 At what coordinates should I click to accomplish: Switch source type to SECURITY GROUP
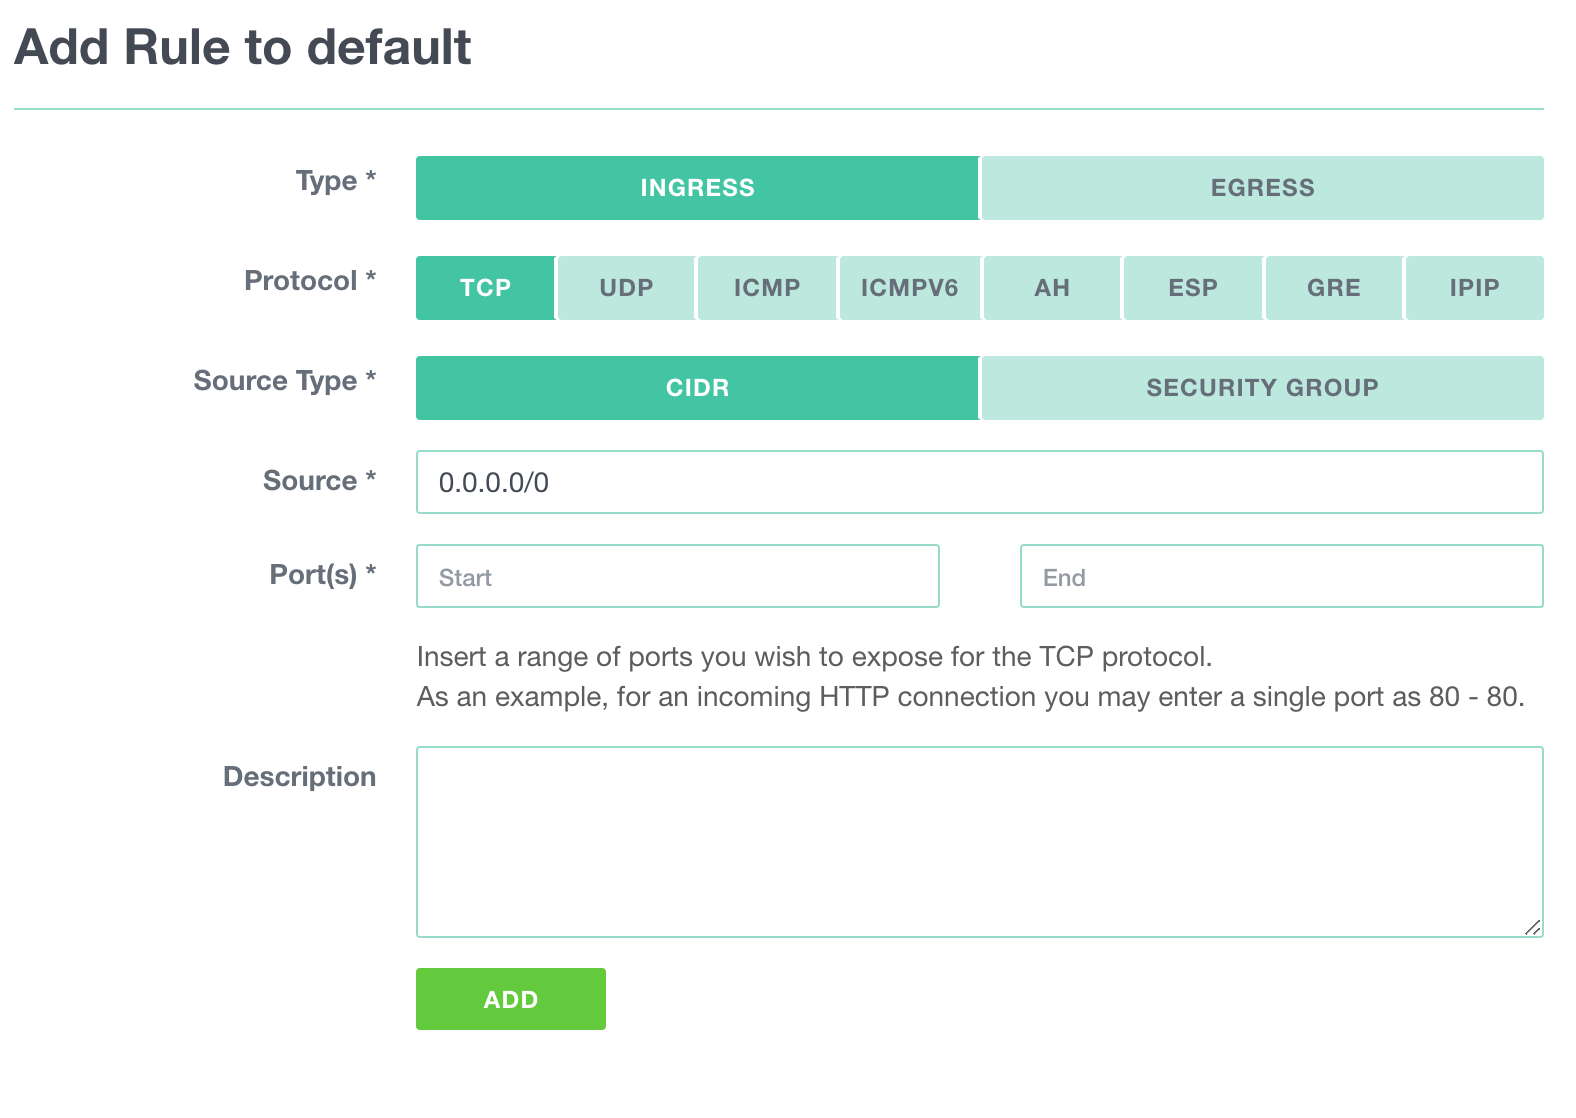point(1262,388)
